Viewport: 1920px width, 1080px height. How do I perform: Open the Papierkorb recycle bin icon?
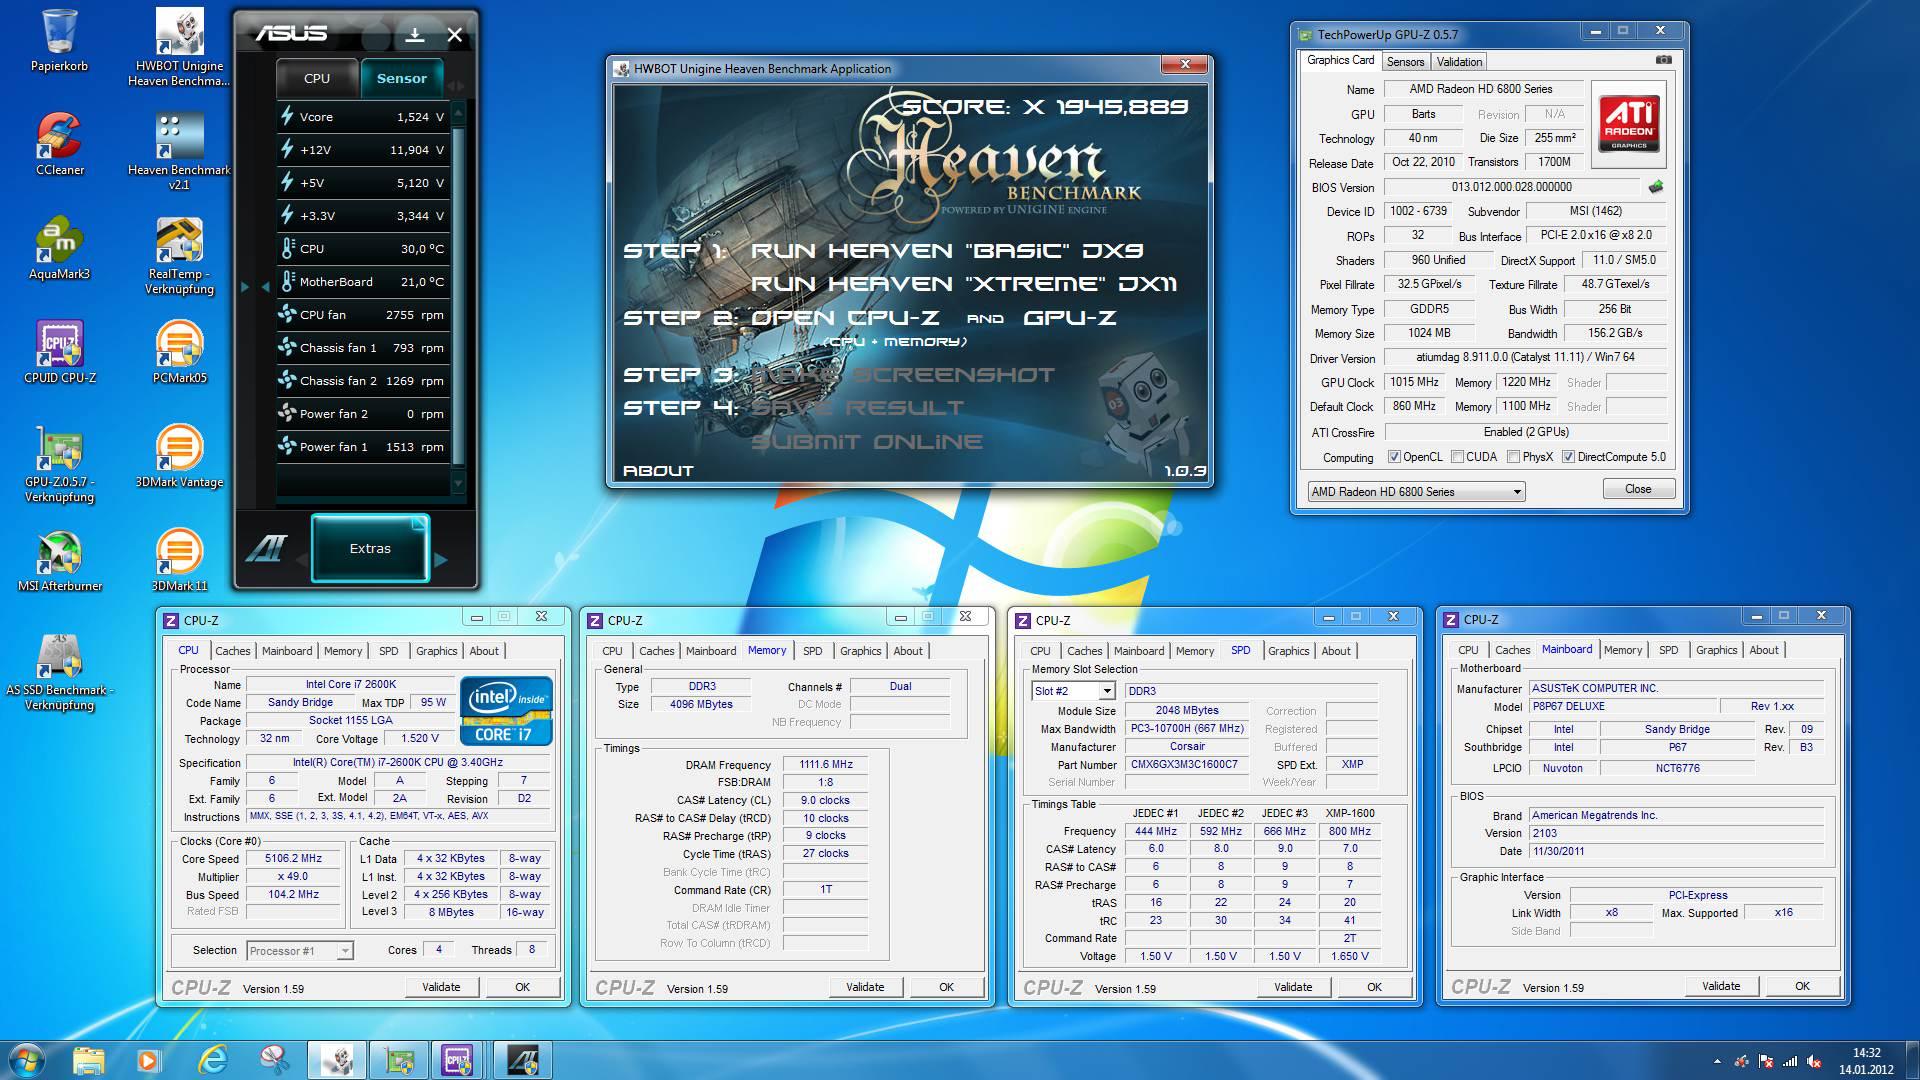coord(59,40)
